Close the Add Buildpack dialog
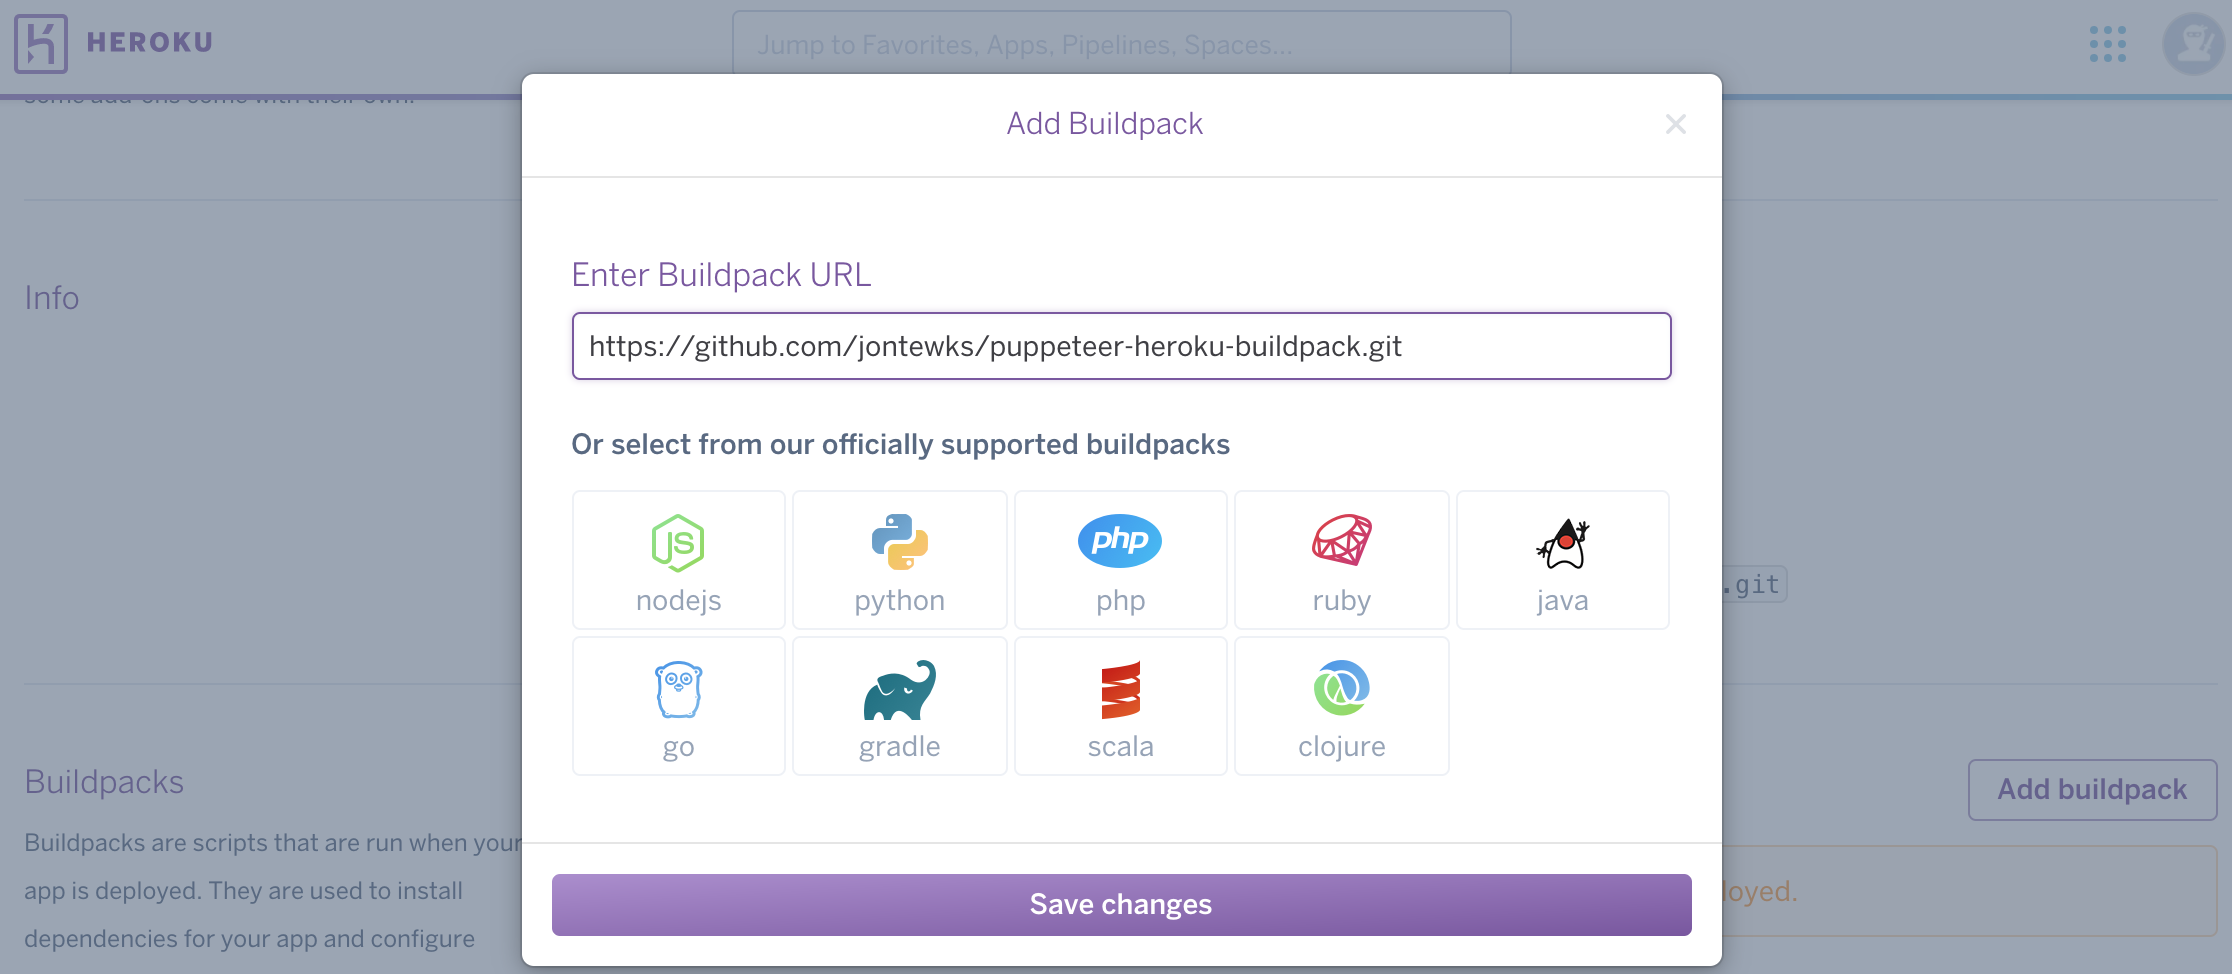 (1675, 124)
